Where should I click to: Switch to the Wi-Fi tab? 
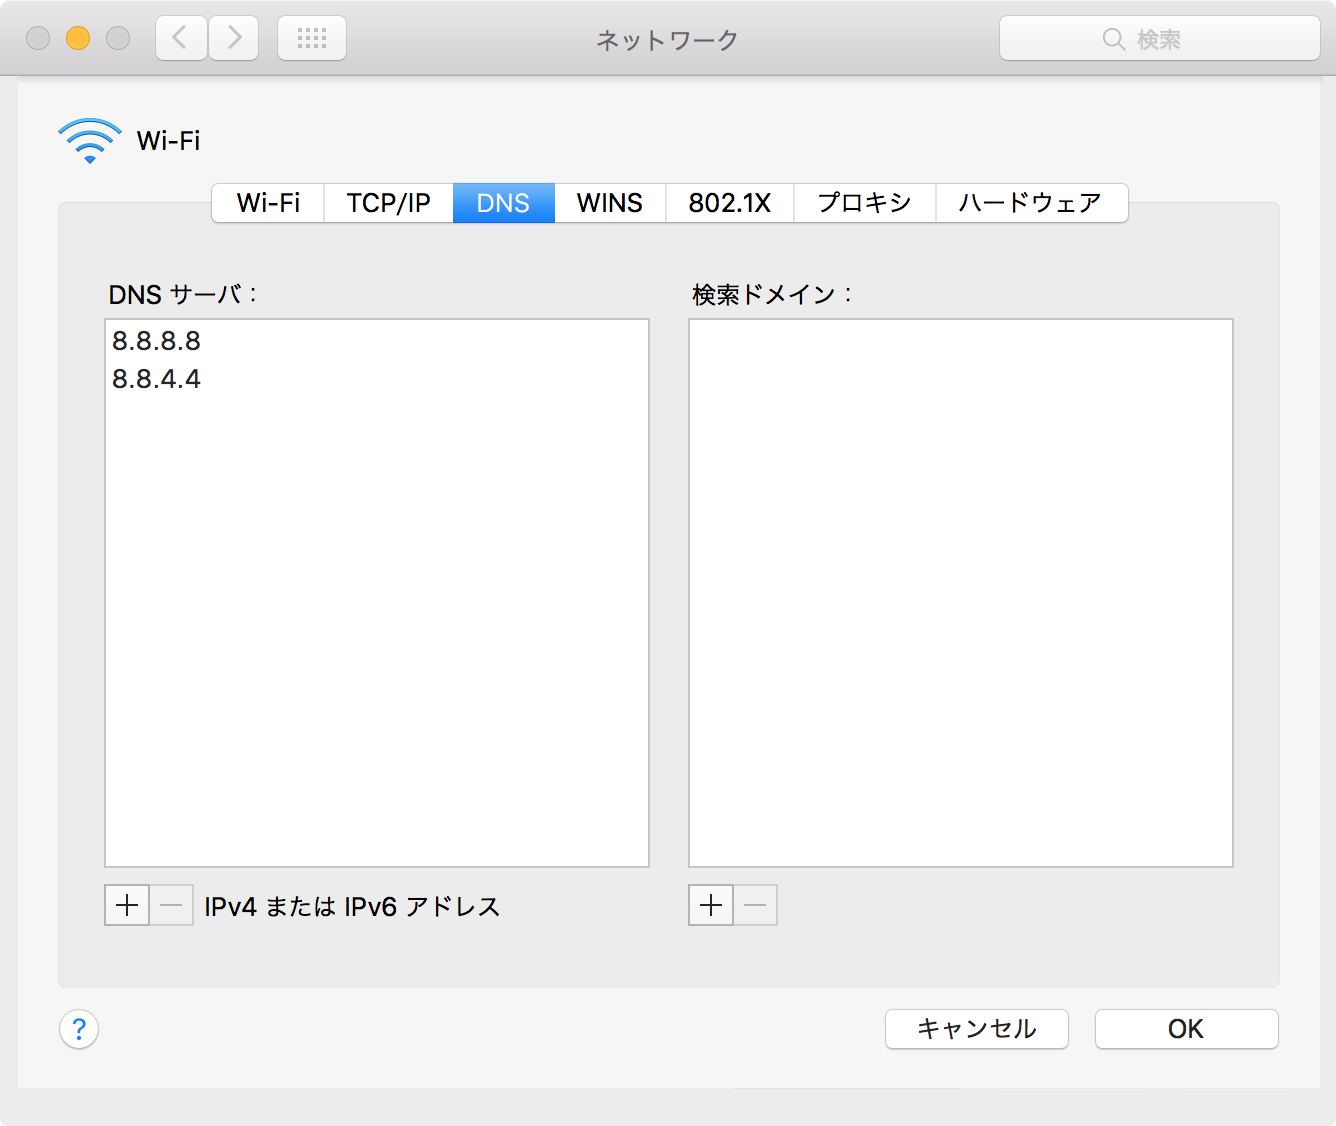coord(268,203)
